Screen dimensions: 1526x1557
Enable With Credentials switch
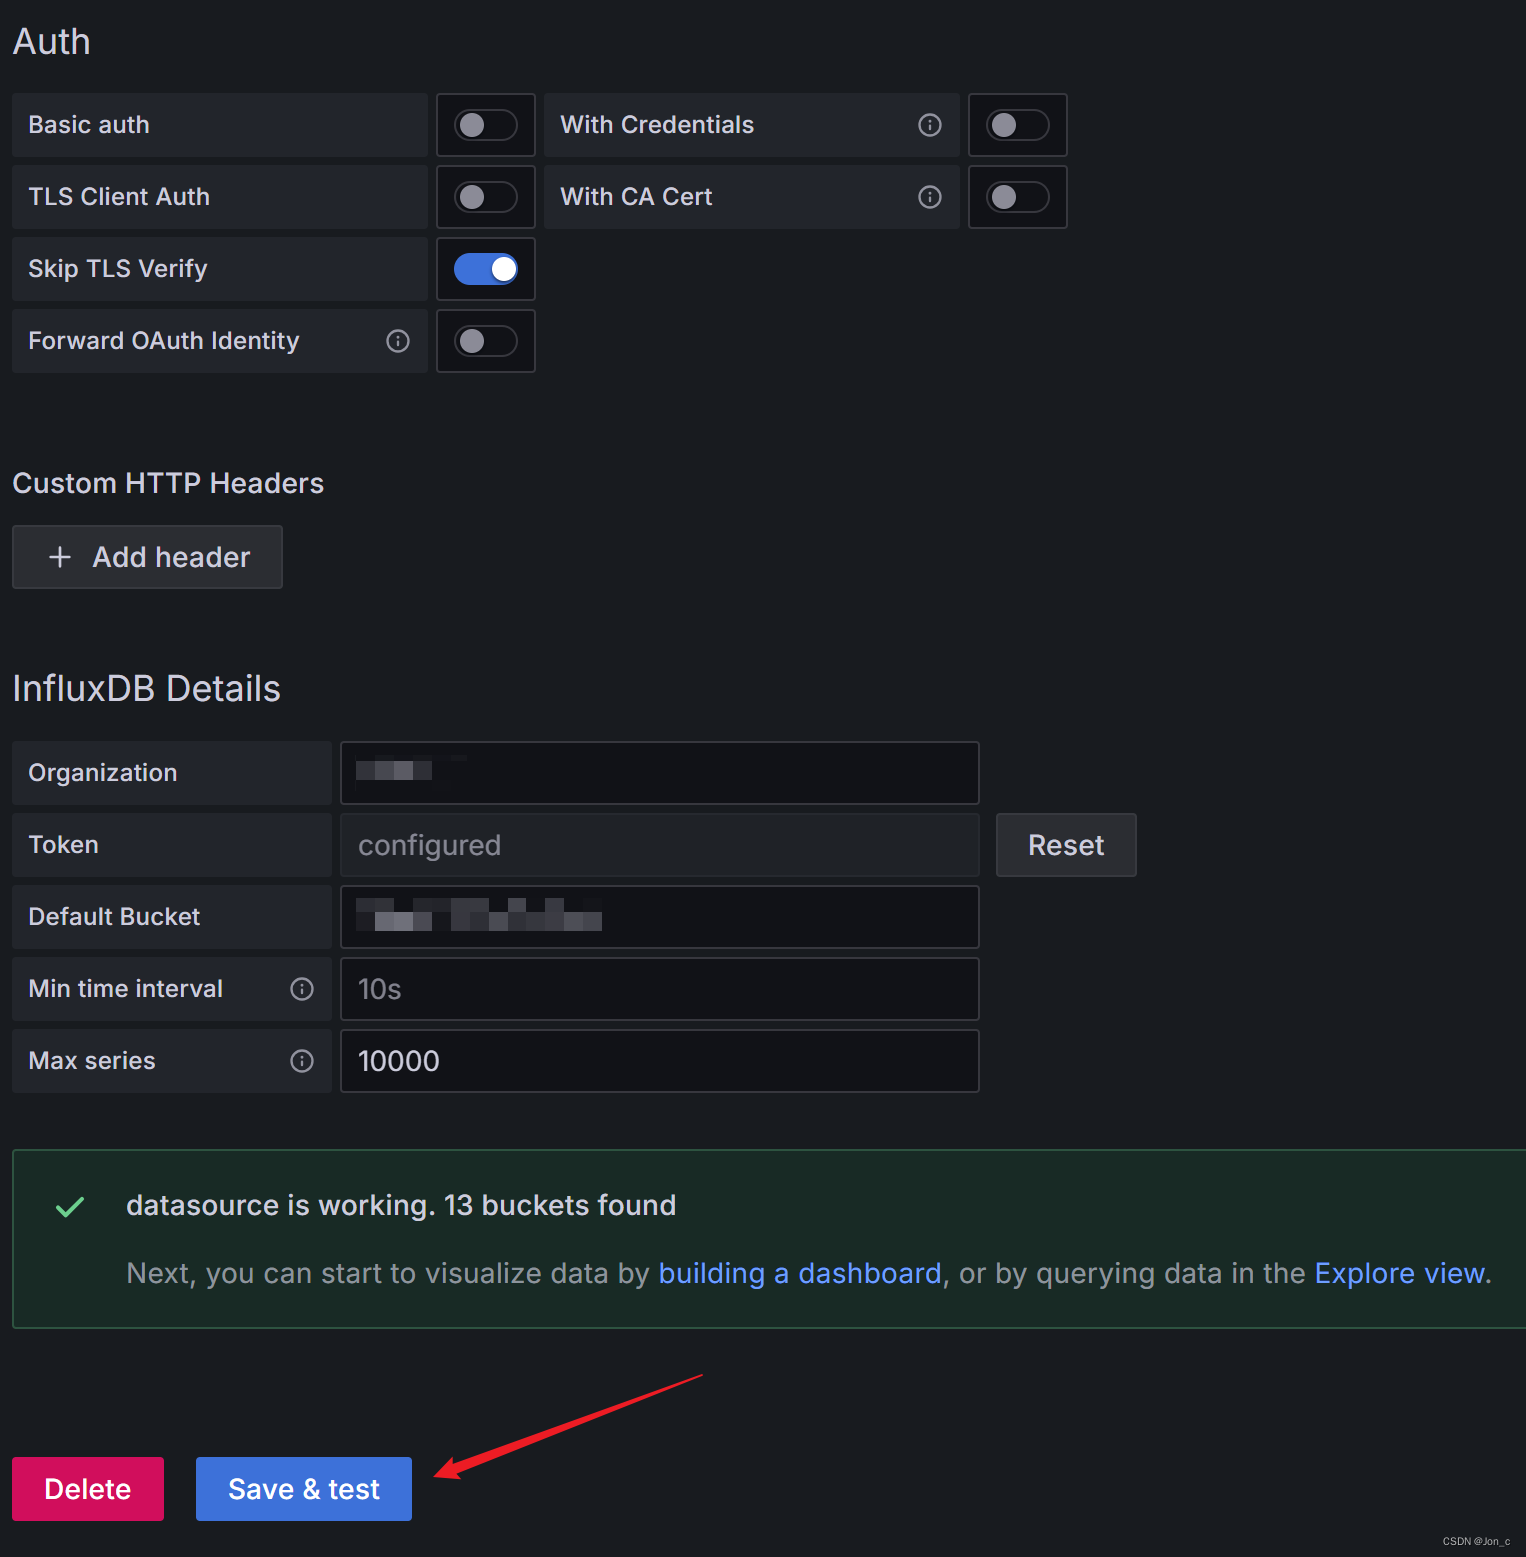tap(1018, 125)
